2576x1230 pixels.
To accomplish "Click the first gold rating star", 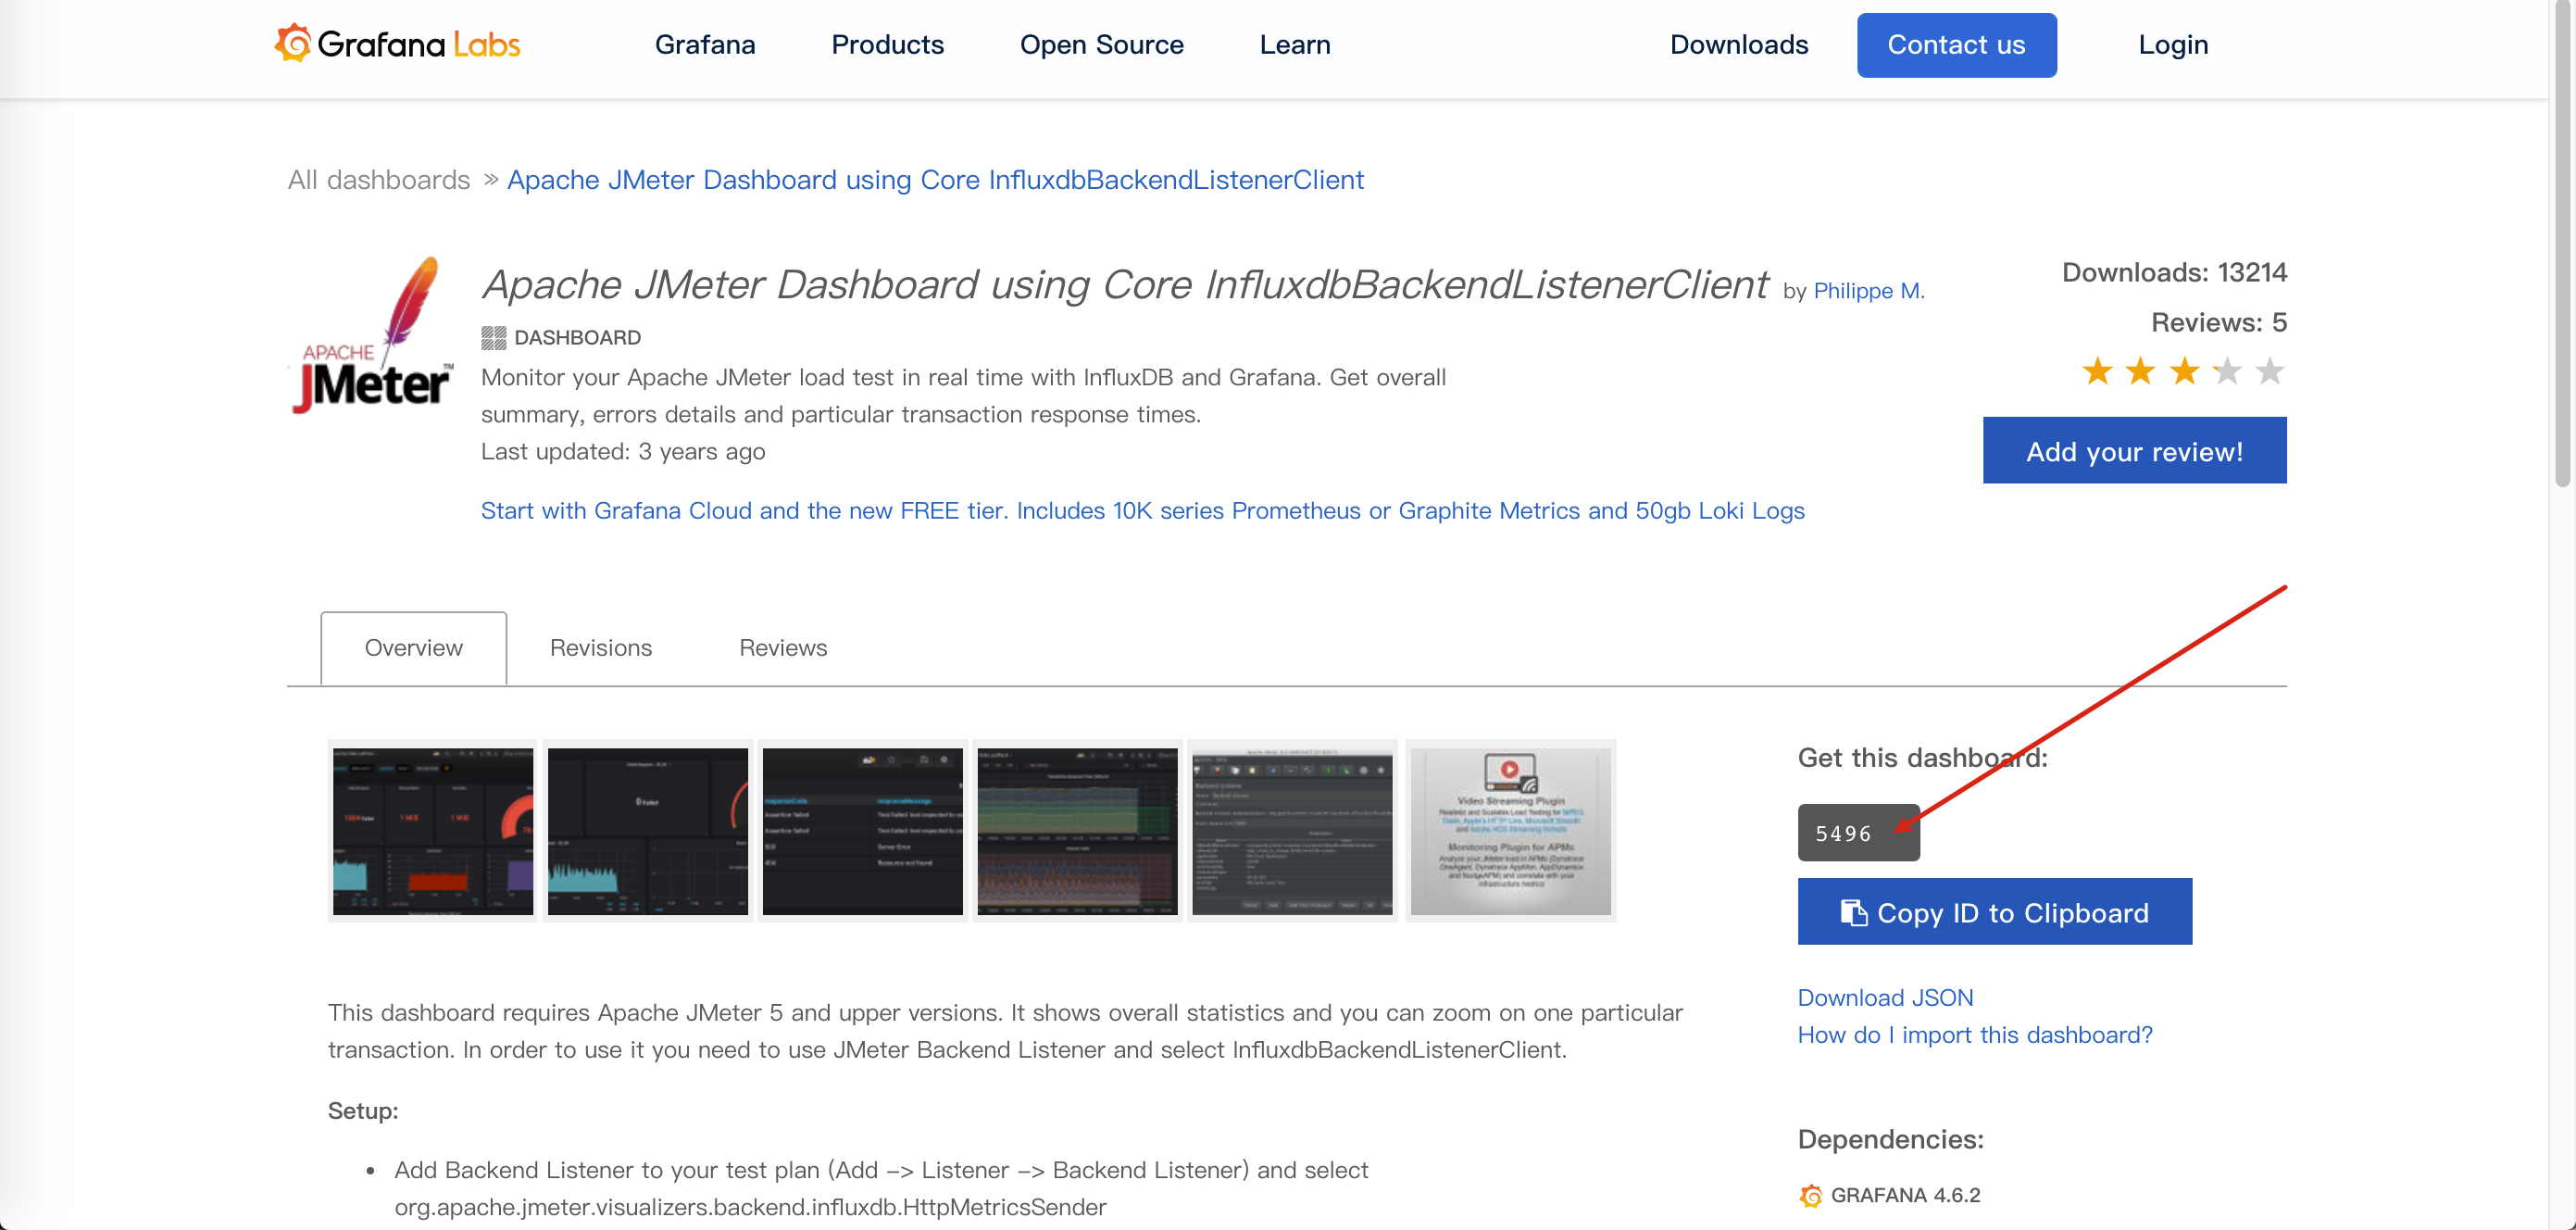I will point(2097,372).
